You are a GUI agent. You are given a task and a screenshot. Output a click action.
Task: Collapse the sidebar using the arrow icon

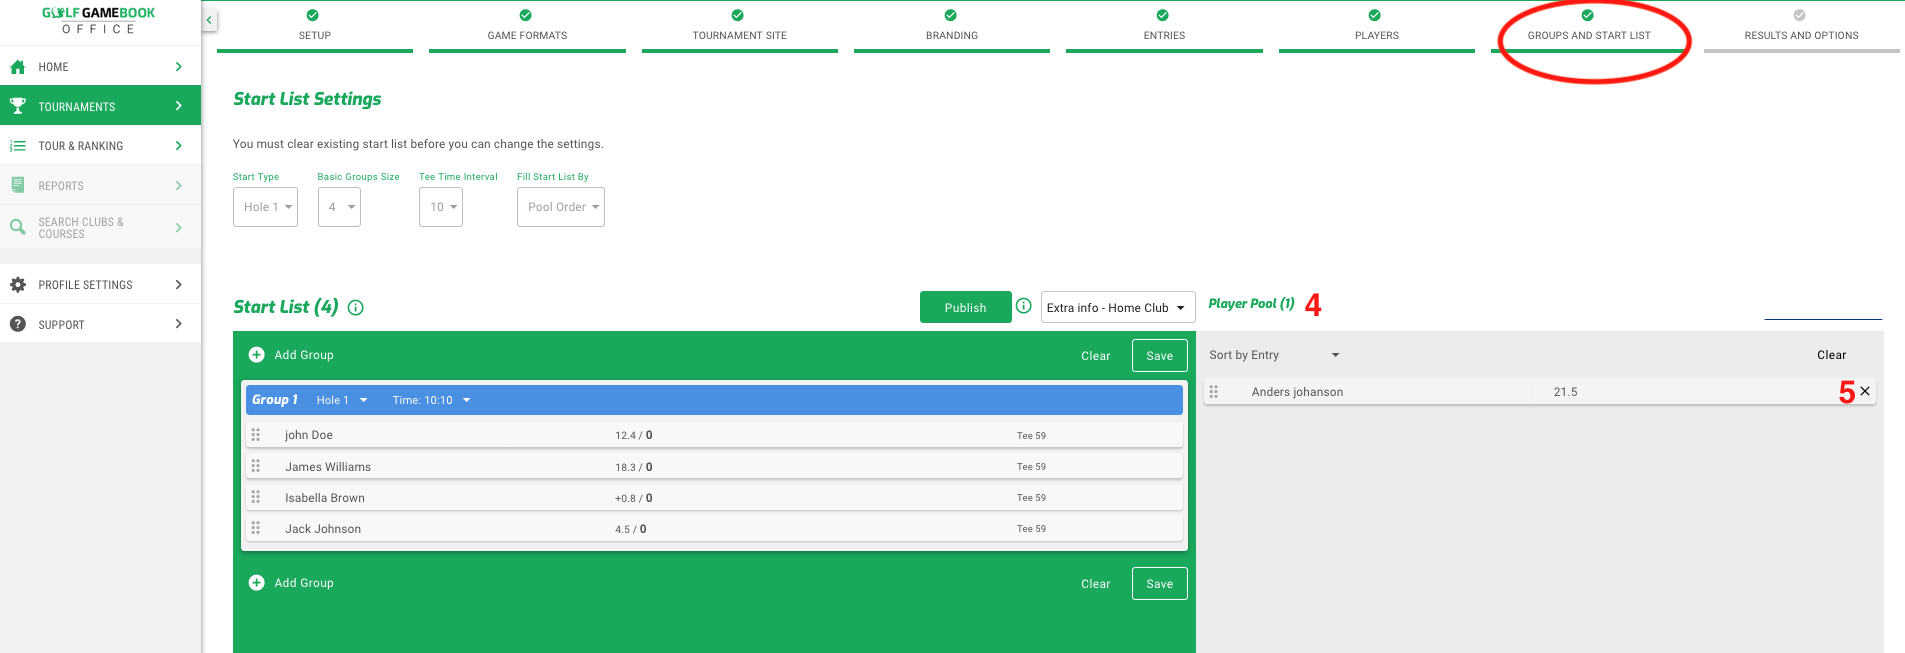tap(209, 20)
